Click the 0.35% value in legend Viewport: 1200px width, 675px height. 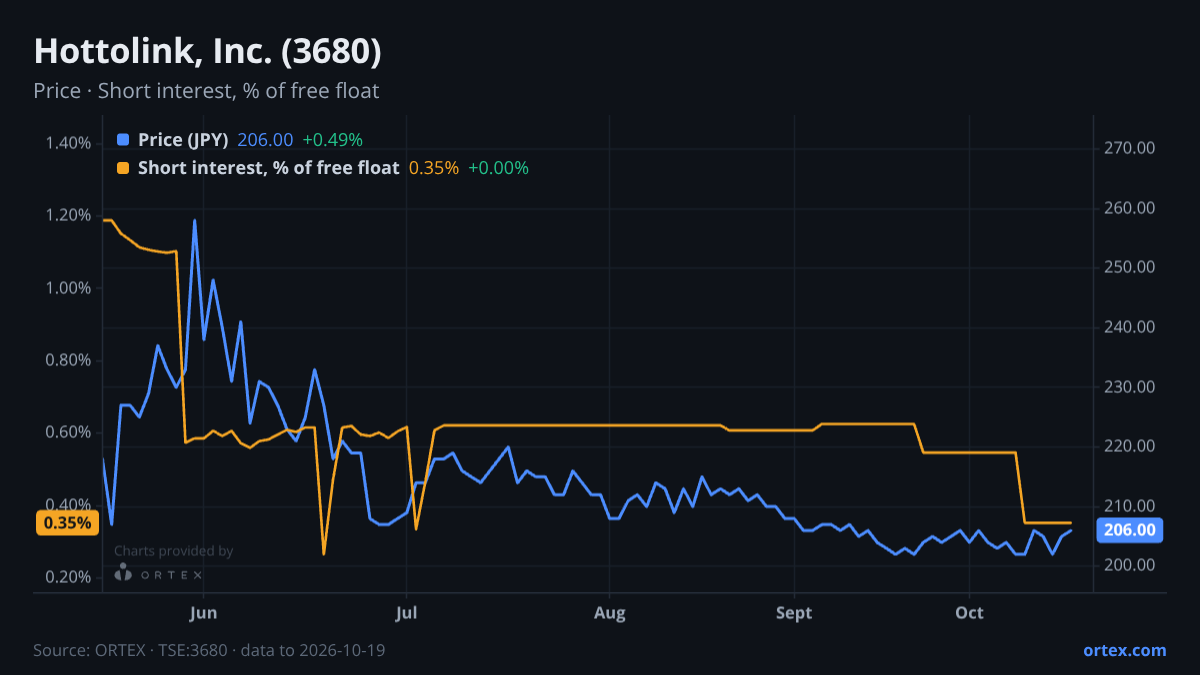click(x=434, y=168)
